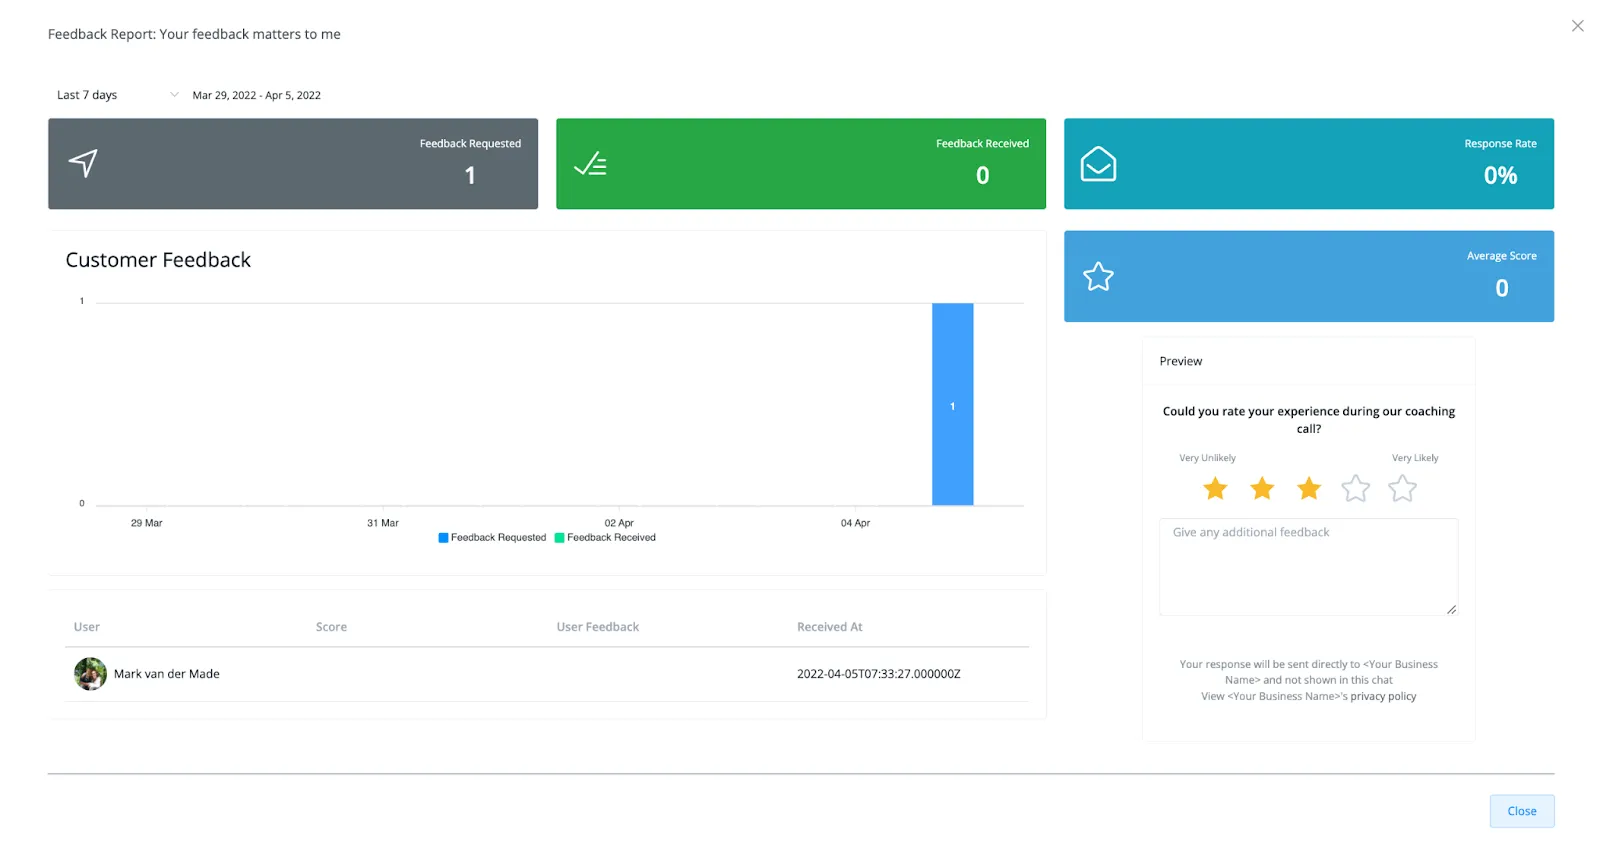
Task: Click the Very Likely label
Action: pyautogui.click(x=1415, y=458)
